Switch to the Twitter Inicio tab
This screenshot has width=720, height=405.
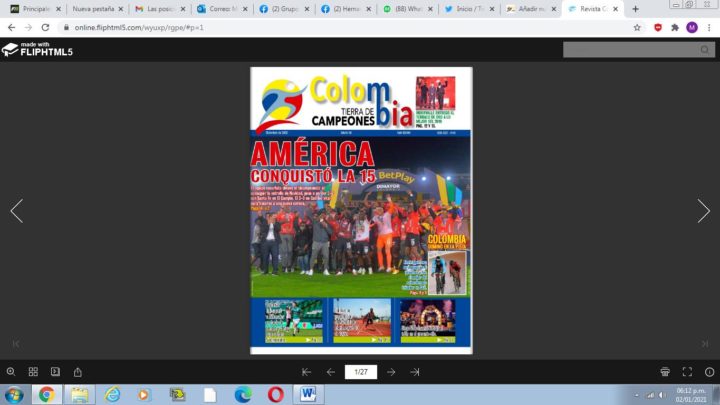click(x=469, y=9)
